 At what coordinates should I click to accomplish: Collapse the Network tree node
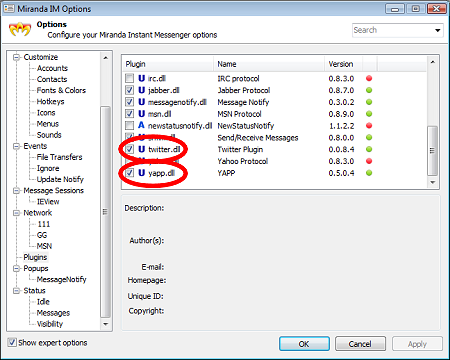pyautogui.click(x=16, y=213)
